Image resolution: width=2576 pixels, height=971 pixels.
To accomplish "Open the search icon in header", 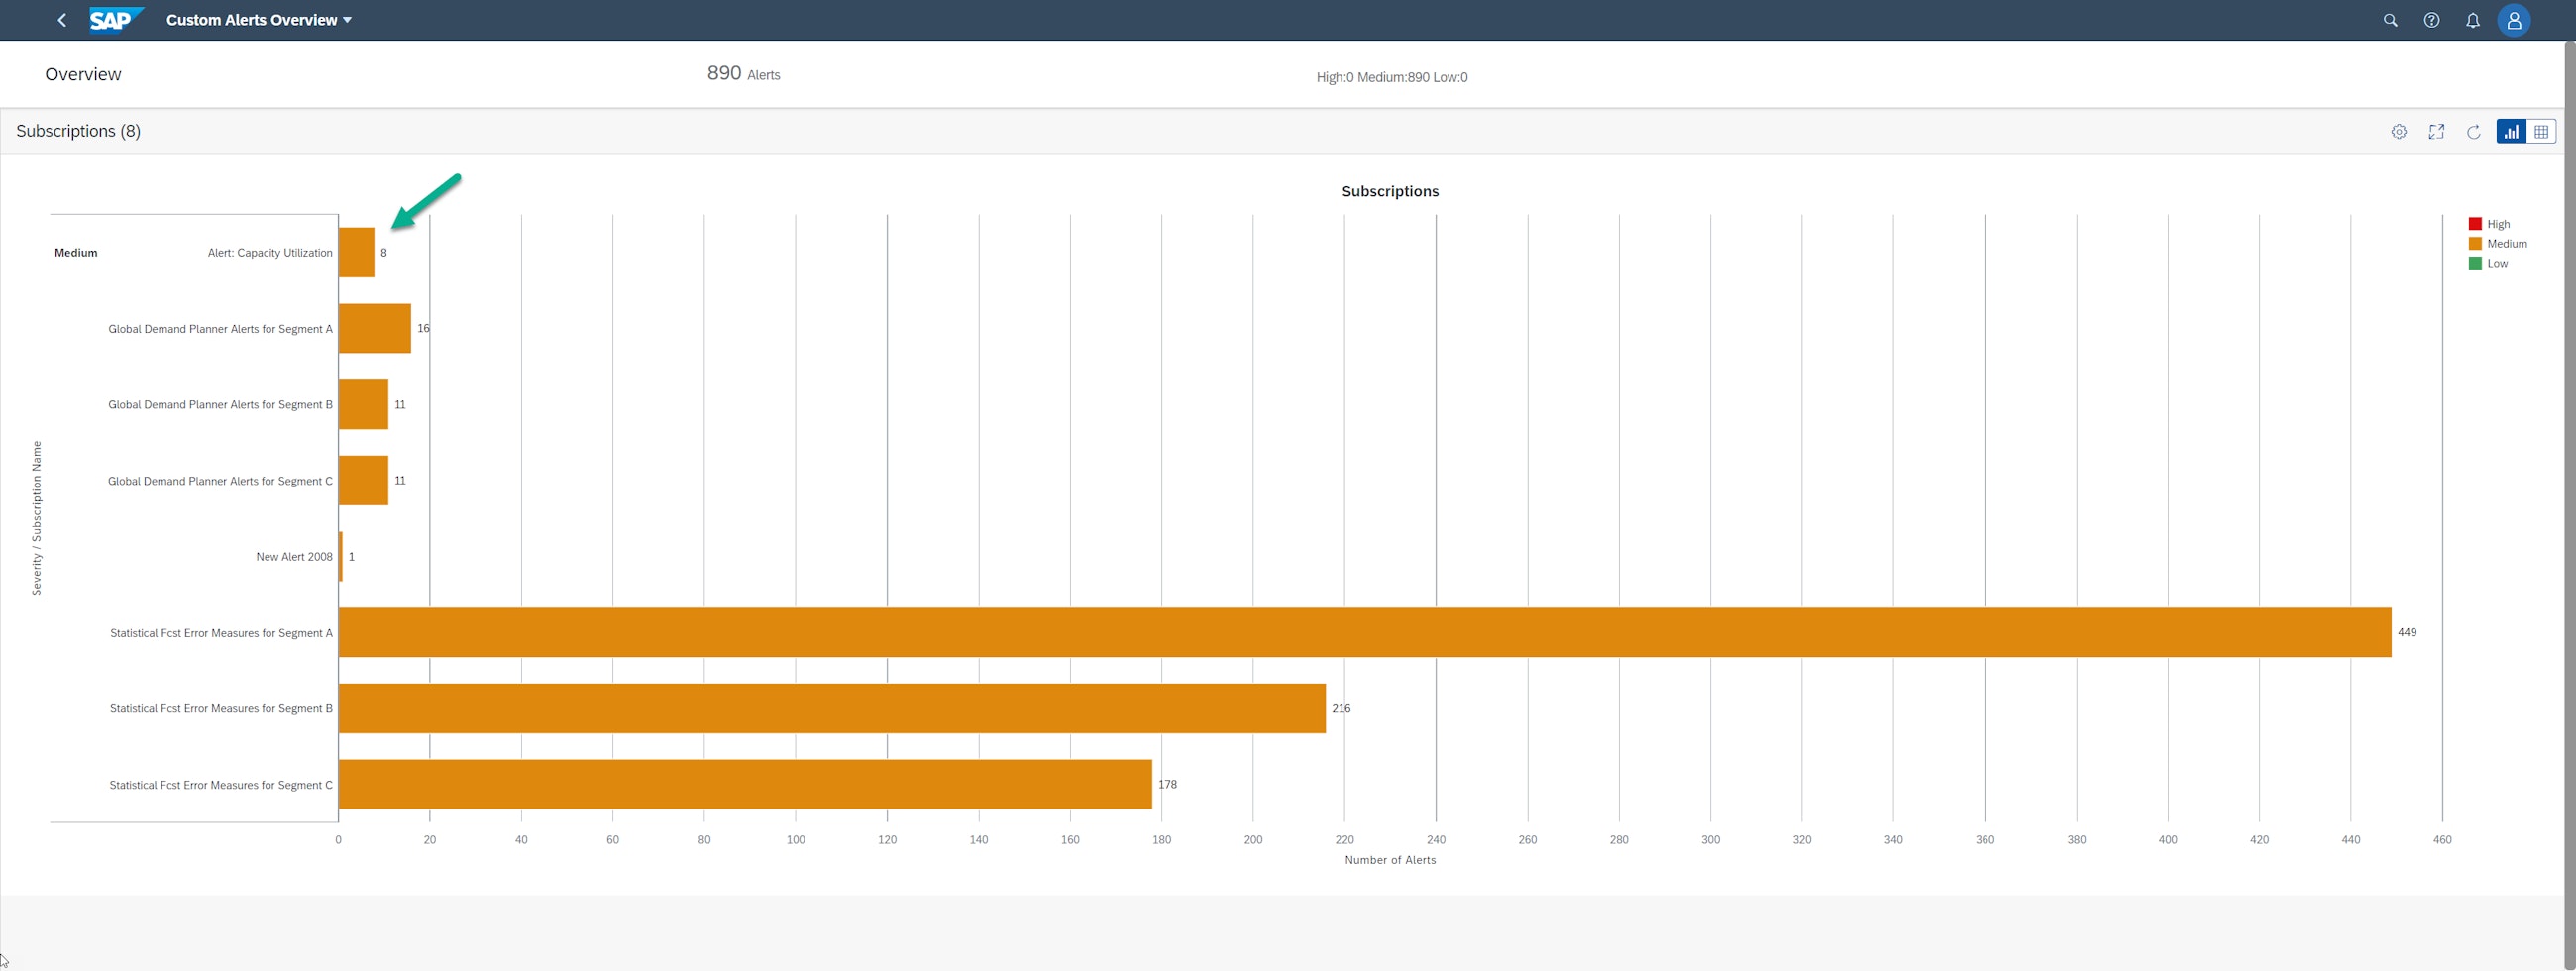I will (x=2390, y=20).
